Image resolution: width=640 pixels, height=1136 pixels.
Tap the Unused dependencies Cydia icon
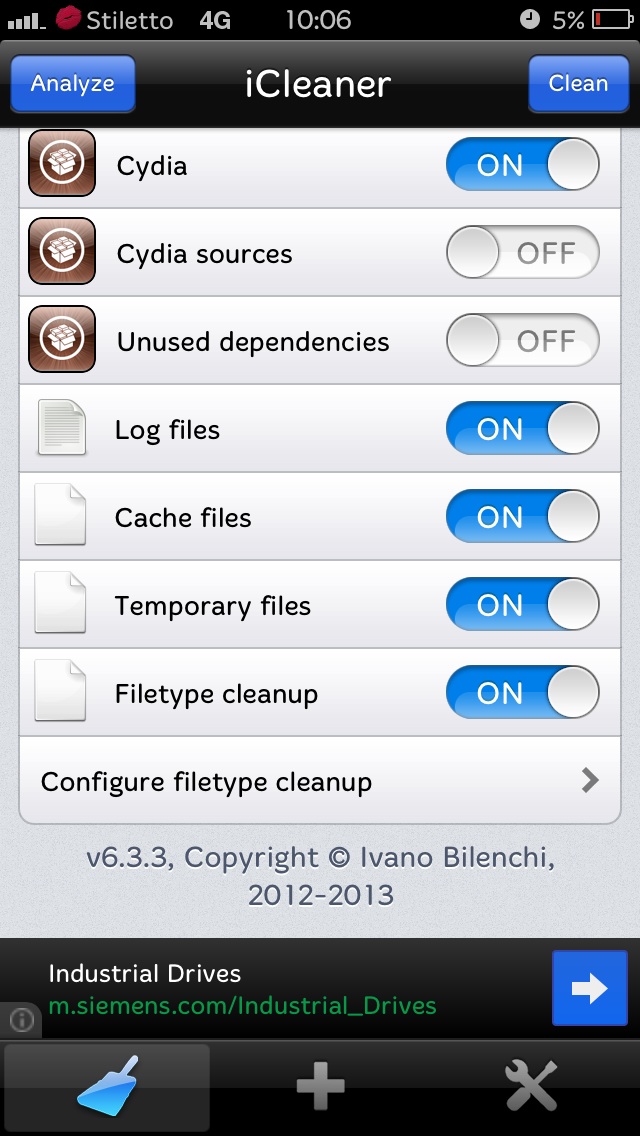tap(62, 339)
